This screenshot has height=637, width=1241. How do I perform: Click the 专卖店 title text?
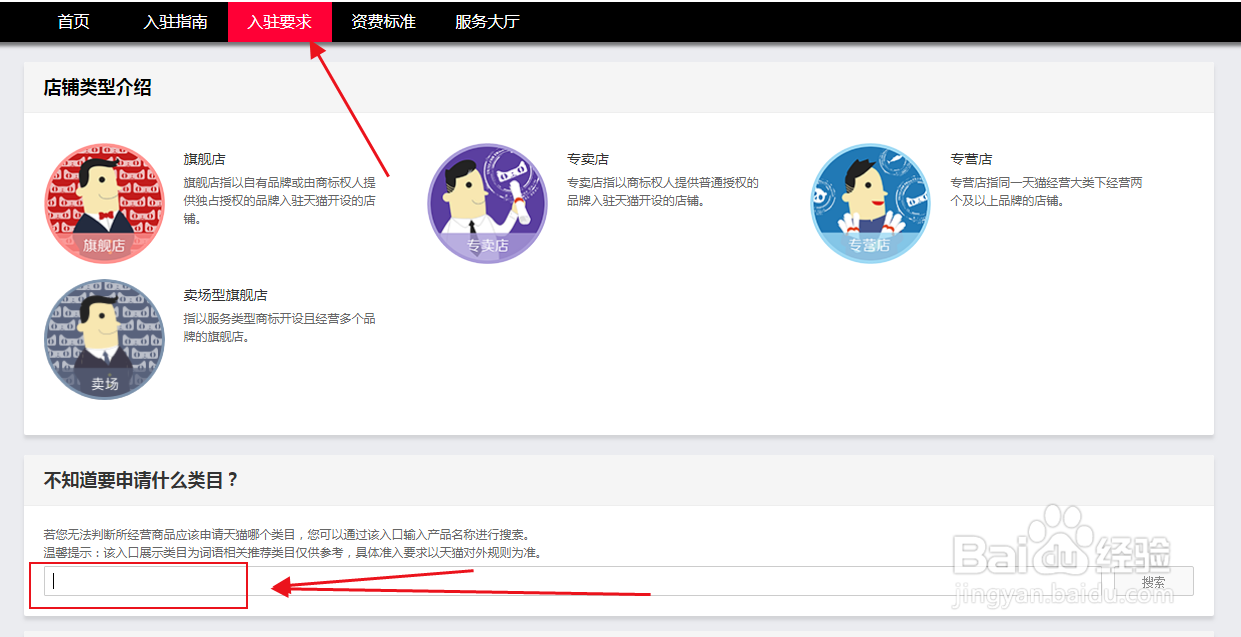pos(588,159)
